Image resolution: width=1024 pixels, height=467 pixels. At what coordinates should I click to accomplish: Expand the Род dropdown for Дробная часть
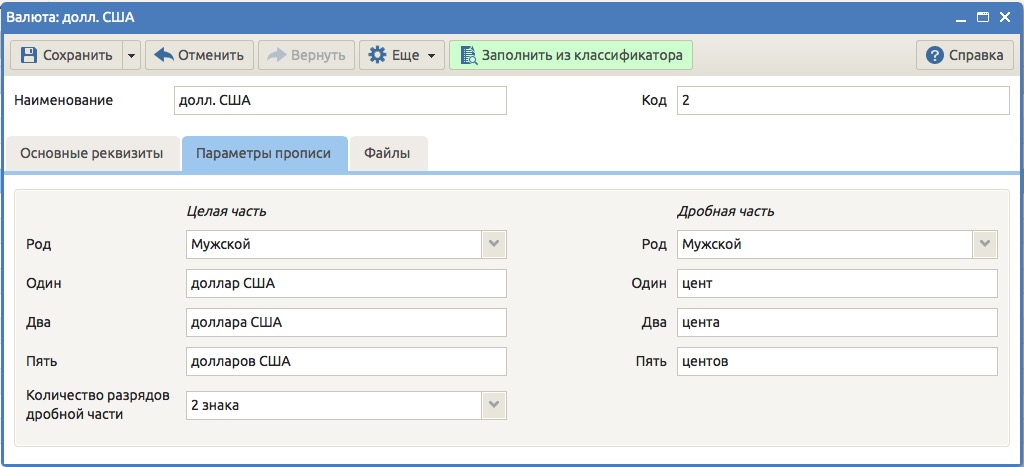pos(985,244)
